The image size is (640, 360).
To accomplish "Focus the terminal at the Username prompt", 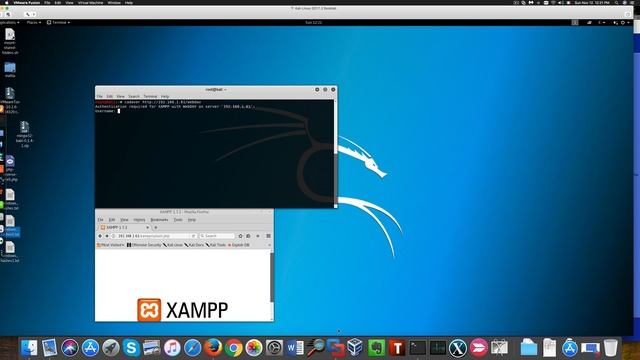I will tap(119, 111).
